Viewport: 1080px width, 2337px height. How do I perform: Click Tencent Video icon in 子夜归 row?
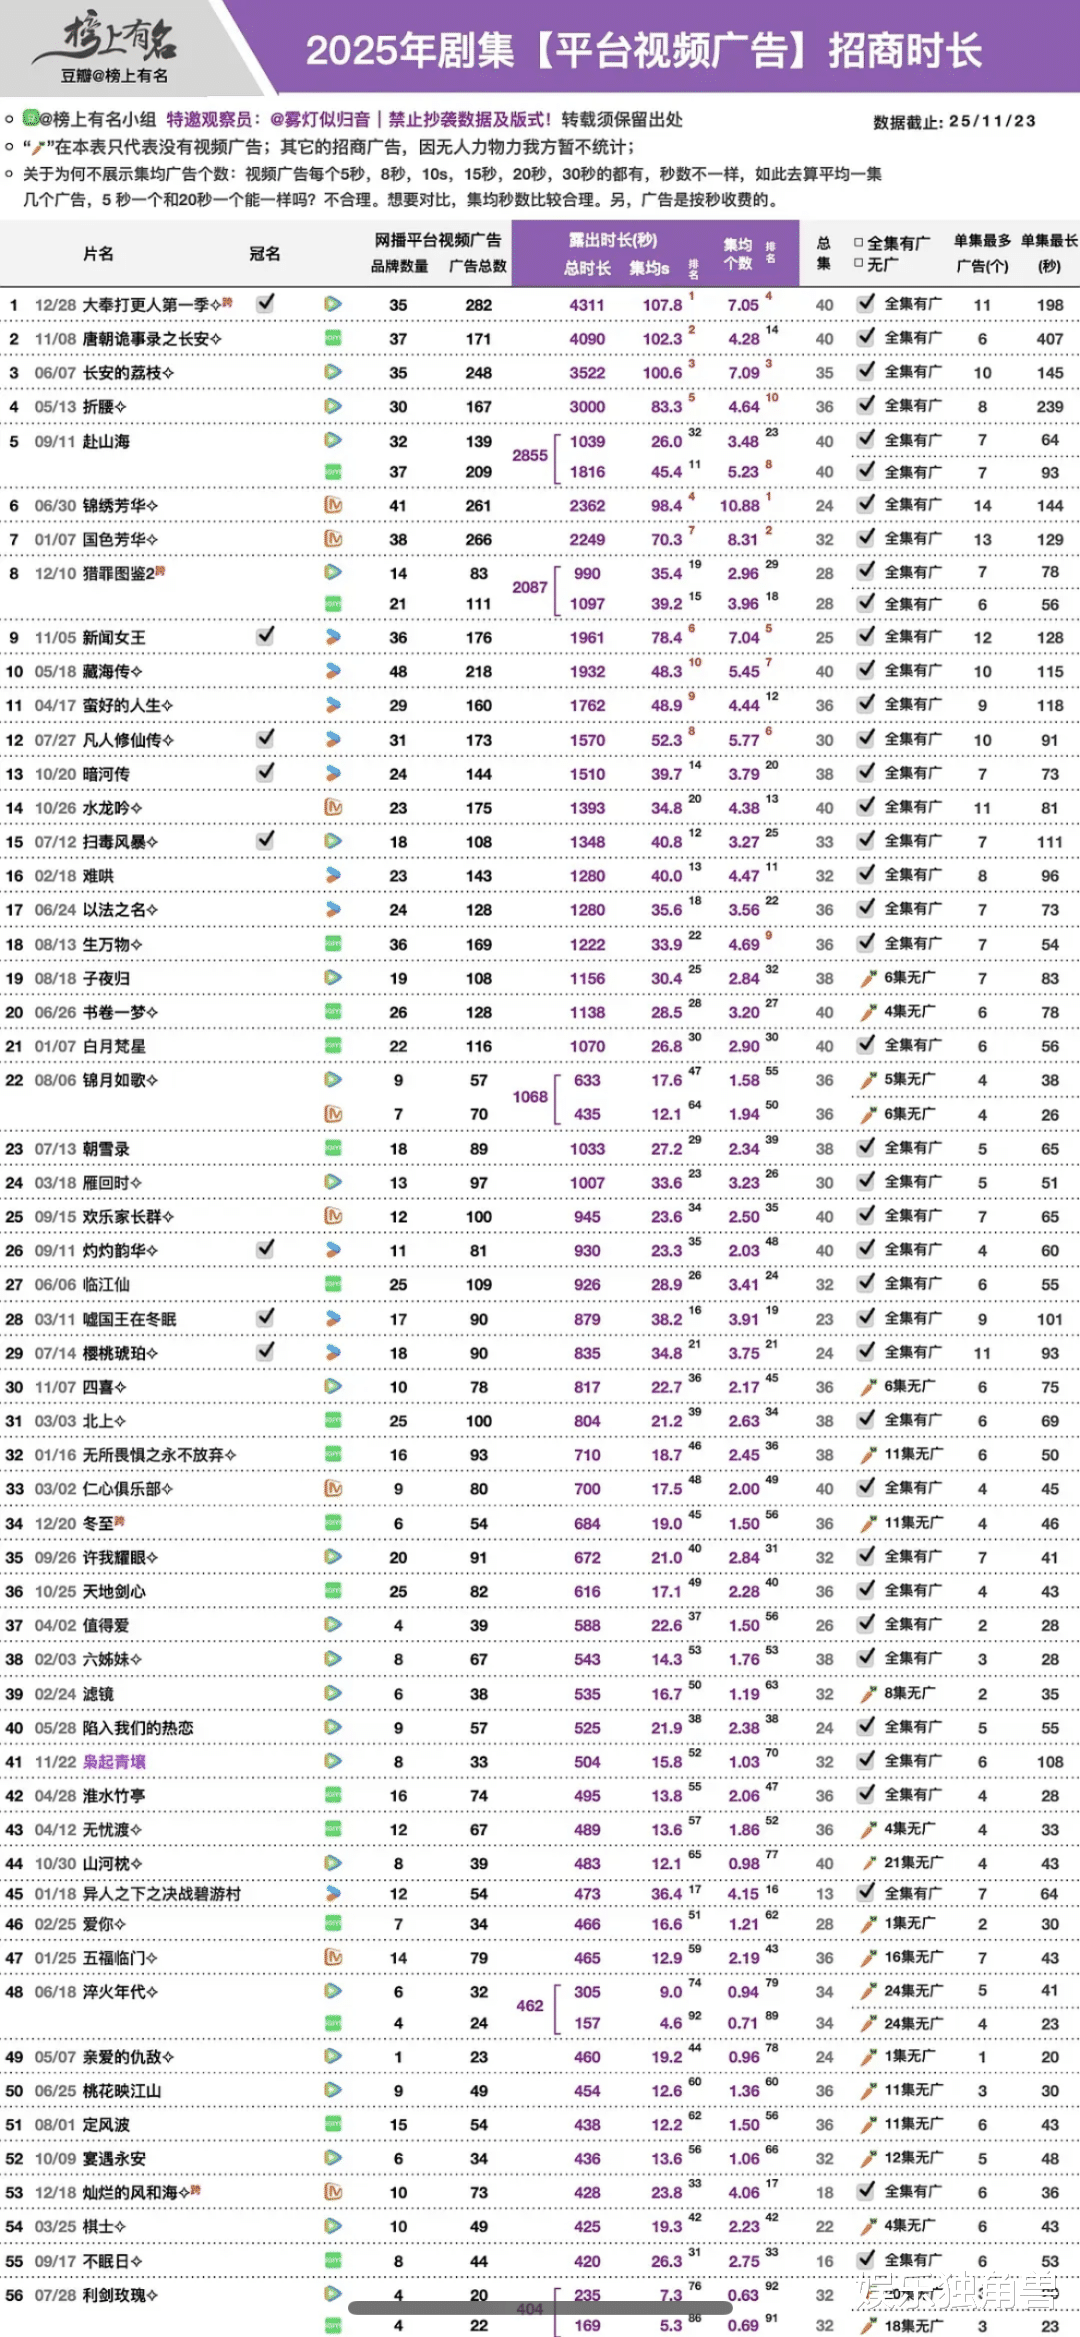pyautogui.click(x=333, y=978)
